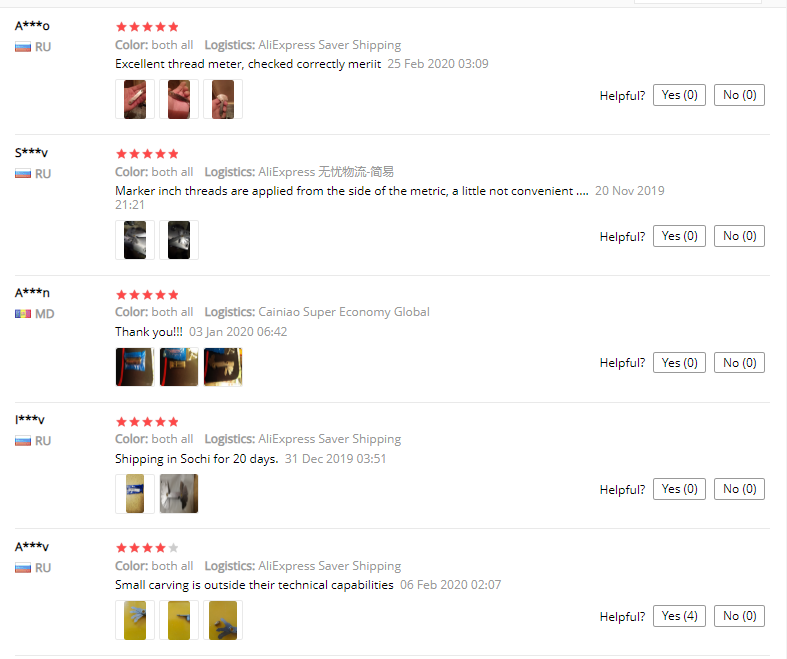Open second photo in Sochi shipping review
787x659 pixels.
pyautogui.click(x=179, y=494)
